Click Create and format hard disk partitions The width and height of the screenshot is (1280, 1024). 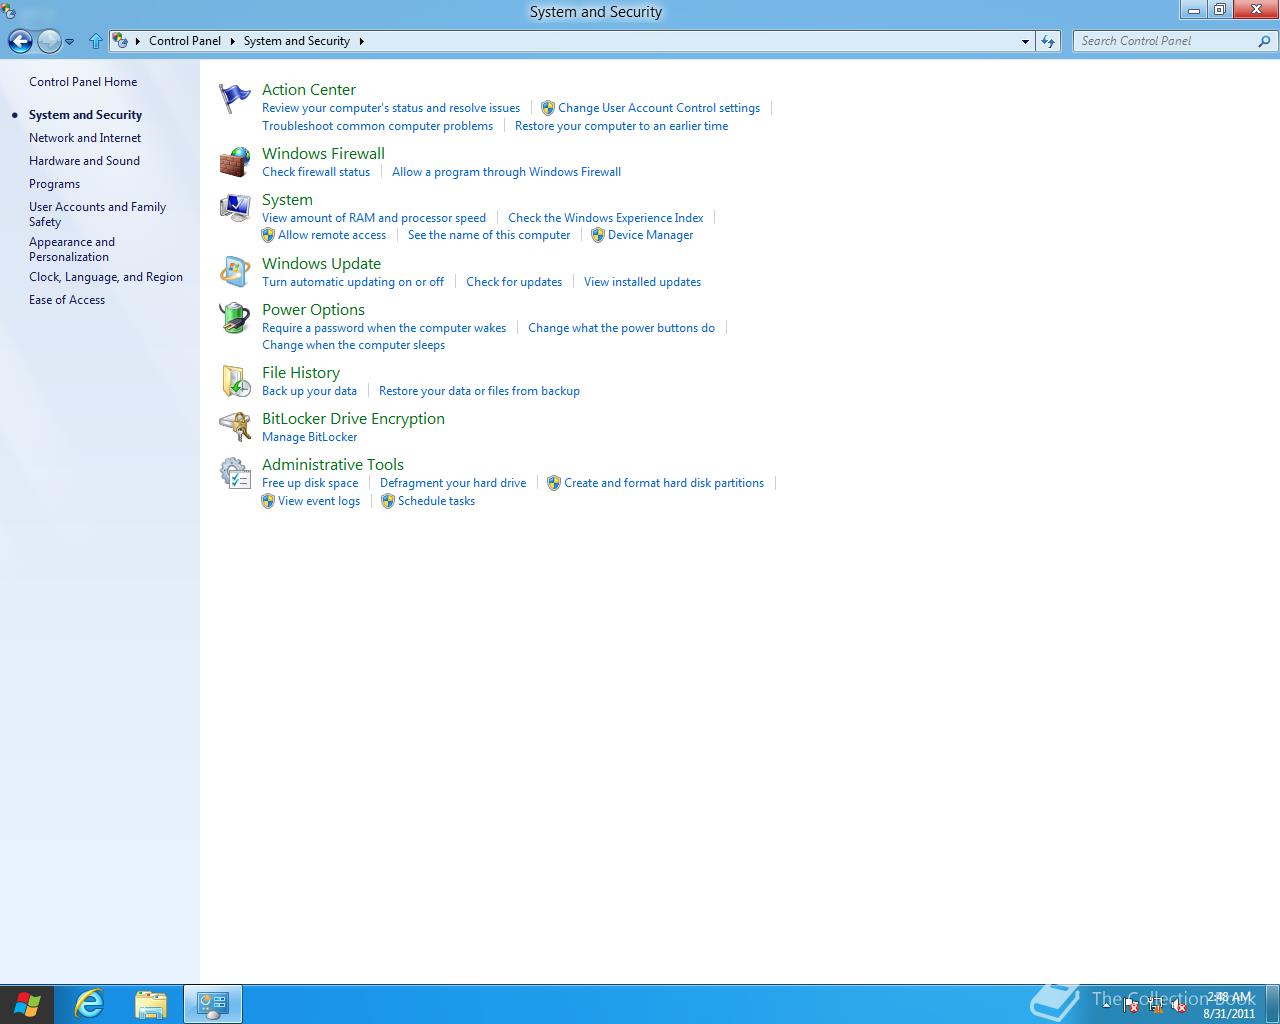(664, 483)
